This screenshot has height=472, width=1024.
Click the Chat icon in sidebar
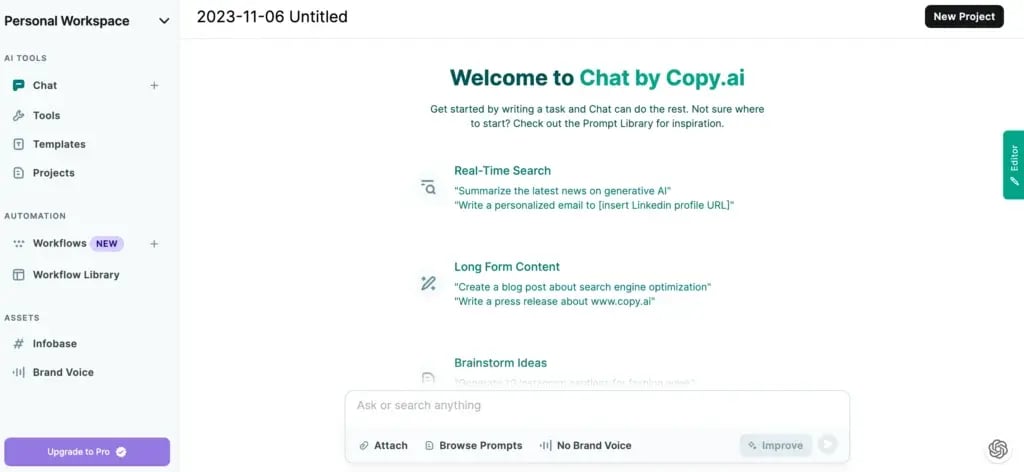(x=18, y=86)
